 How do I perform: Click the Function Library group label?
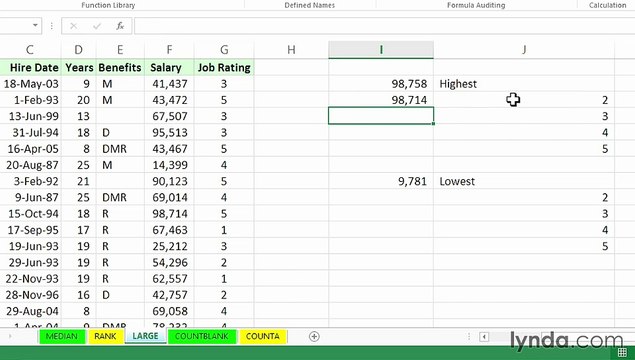108,5
